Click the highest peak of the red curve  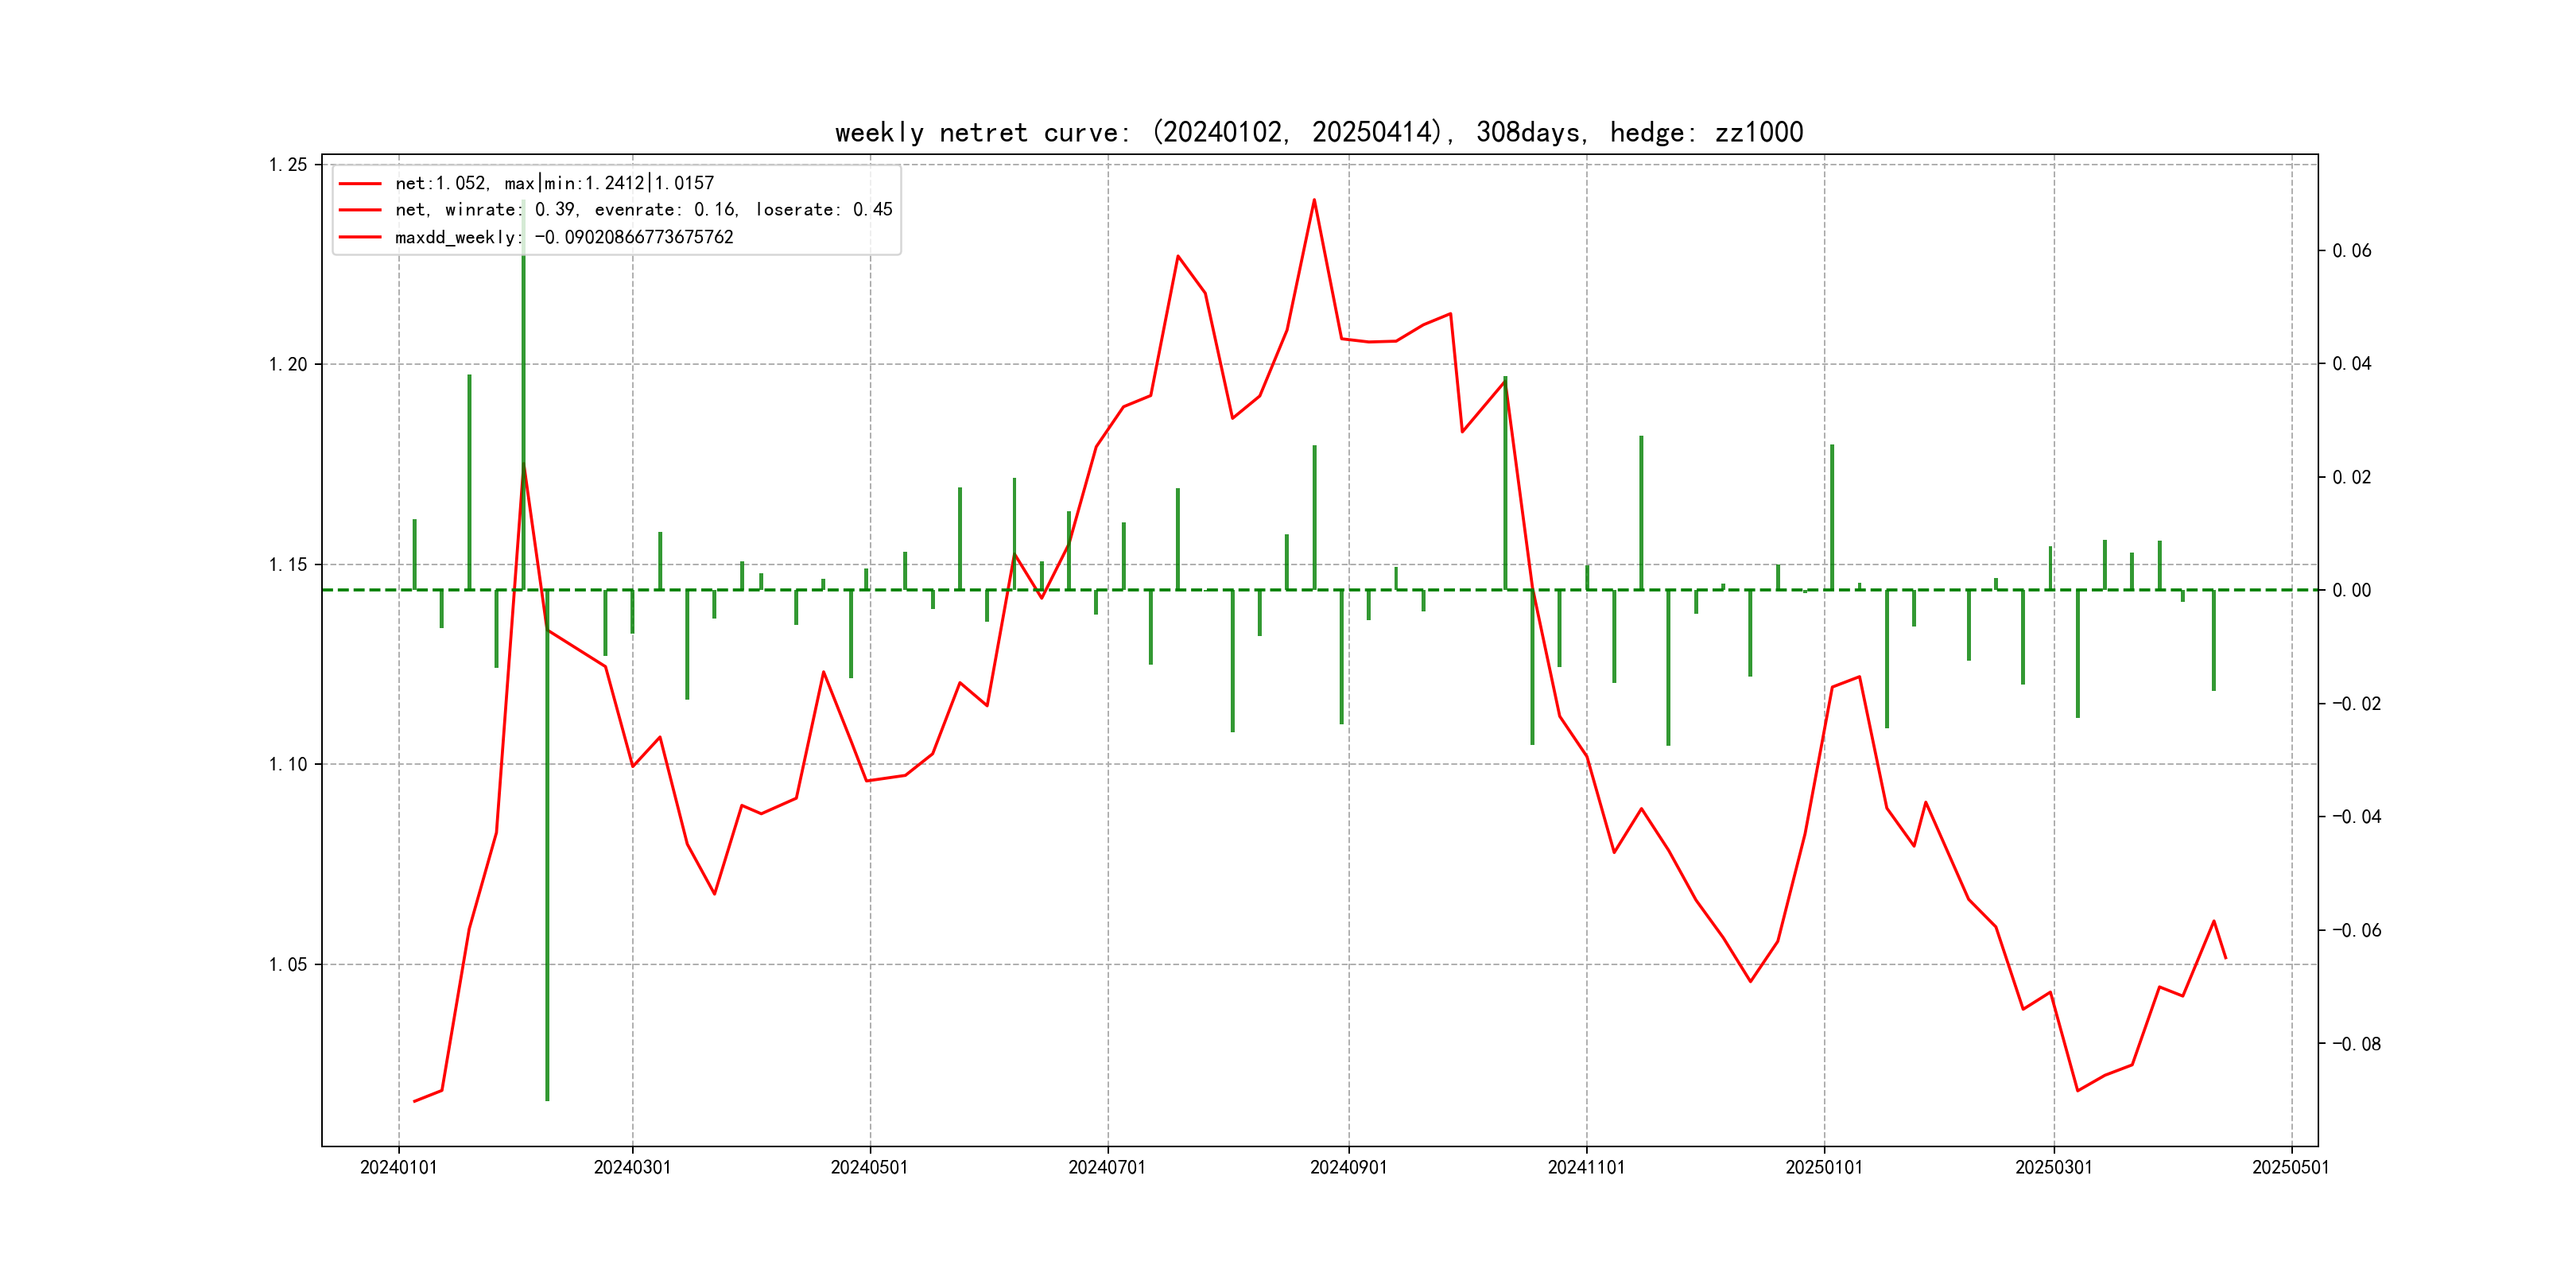1314,200
